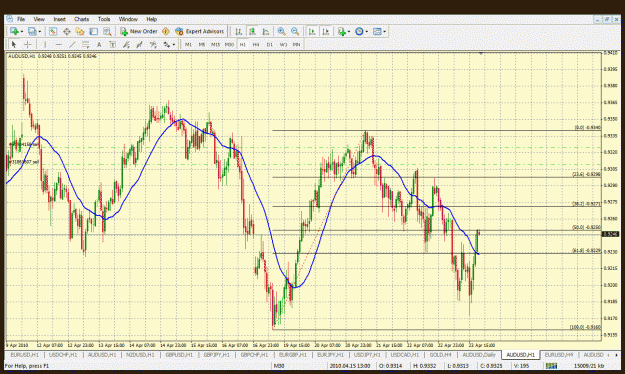The width and height of the screenshot is (625, 374).
Task: Open the Profiles toolbar icon
Action: [x=32, y=31]
